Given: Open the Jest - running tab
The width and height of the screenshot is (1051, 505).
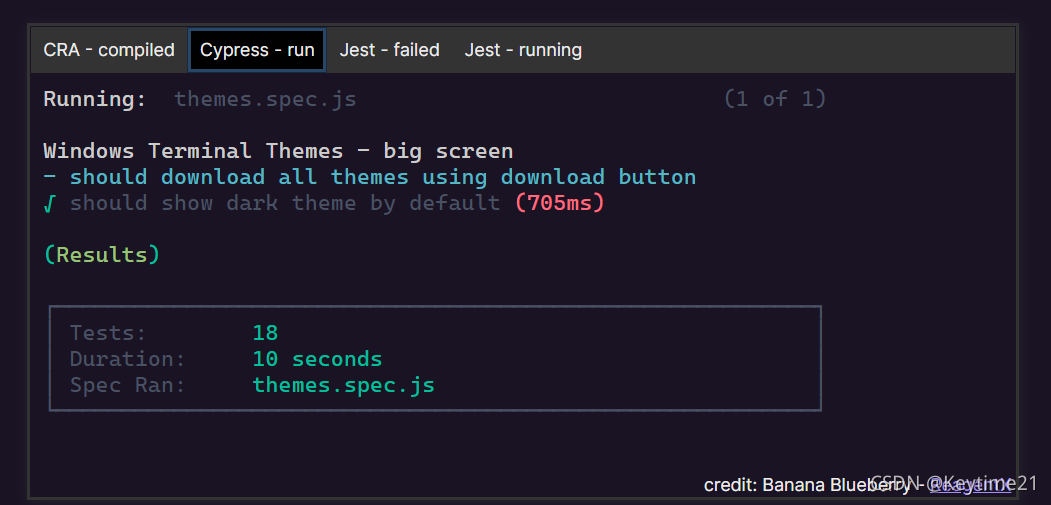Looking at the screenshot, I should (523, 50).
